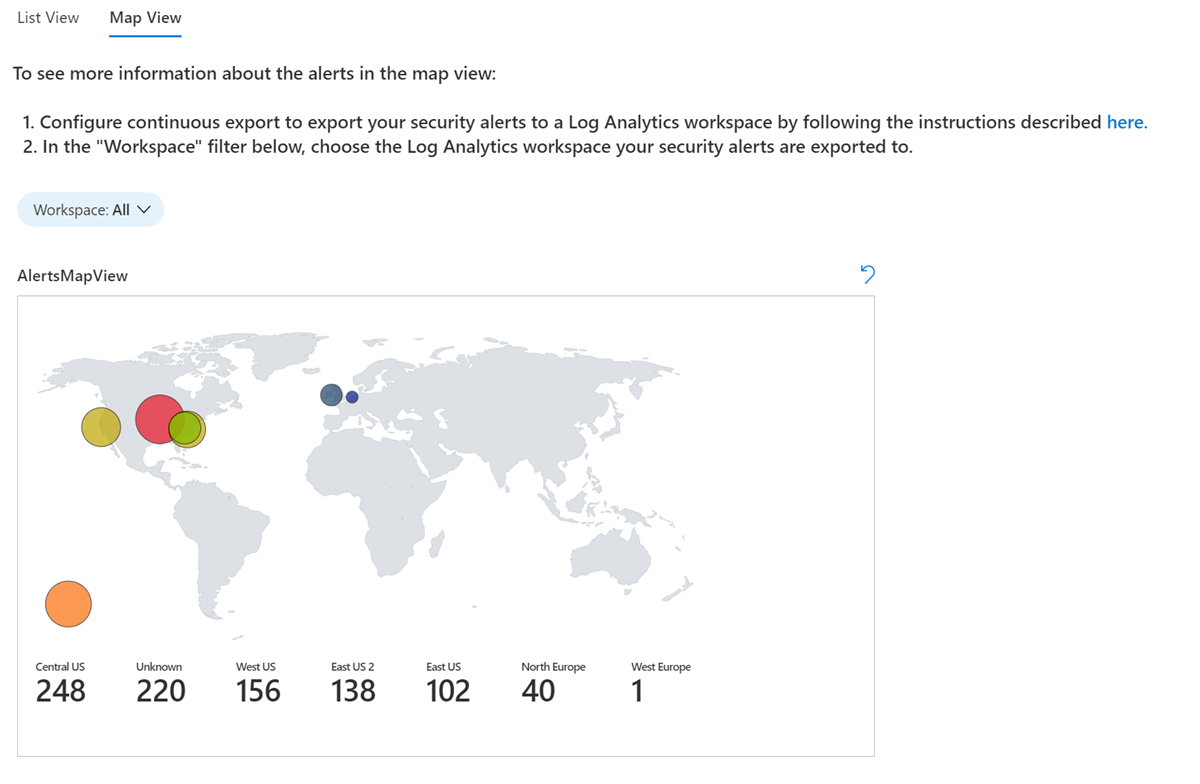Click the North Europe count 40
The image size is (1200, 784).
click(539, 690)
